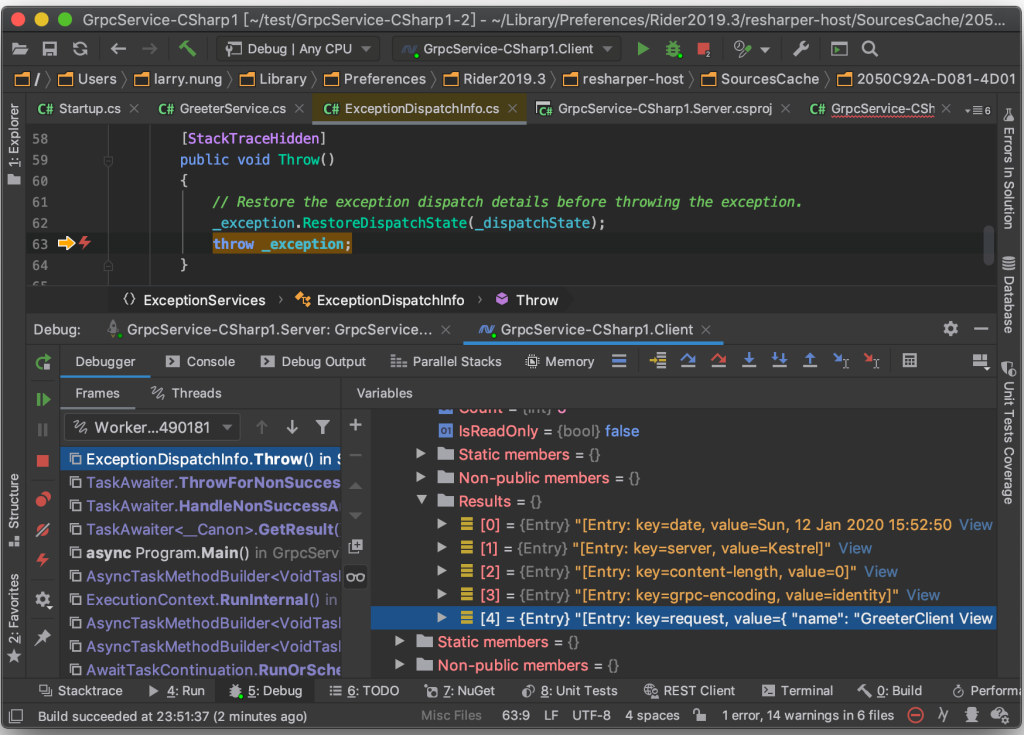The height and width of the screenshot is (735, 1024).
Task: Expand the [0] Entry key=date item
Action: coord(442,524)
